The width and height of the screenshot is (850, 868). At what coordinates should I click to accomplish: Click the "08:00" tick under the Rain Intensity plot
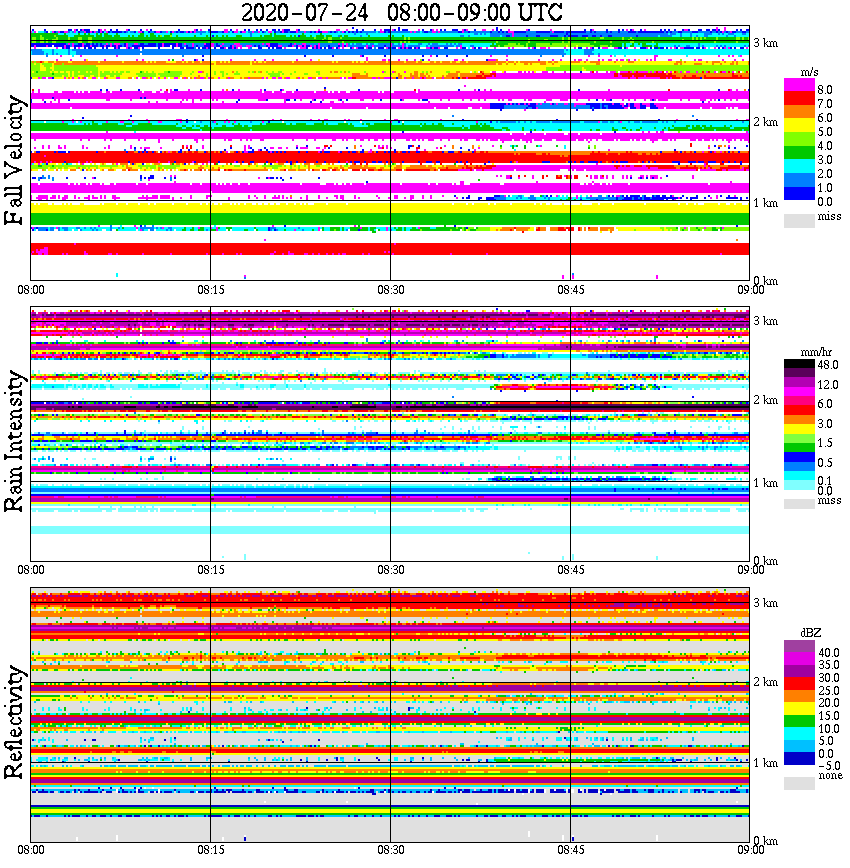[31, 570]
